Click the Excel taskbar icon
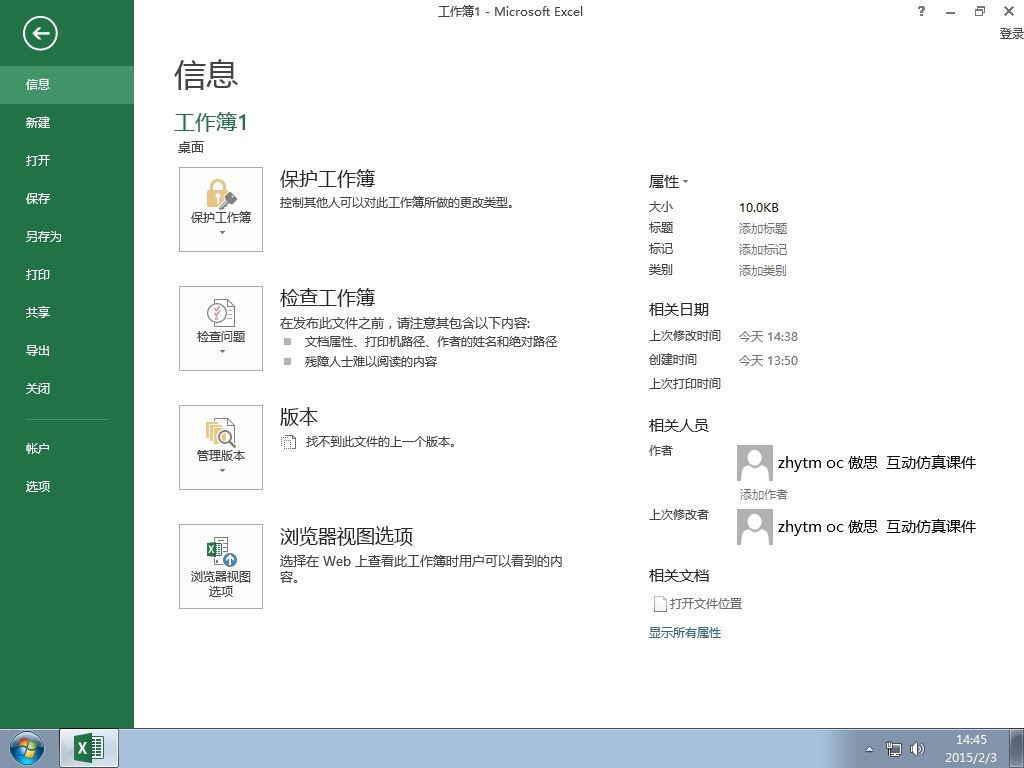 point(89,748)
